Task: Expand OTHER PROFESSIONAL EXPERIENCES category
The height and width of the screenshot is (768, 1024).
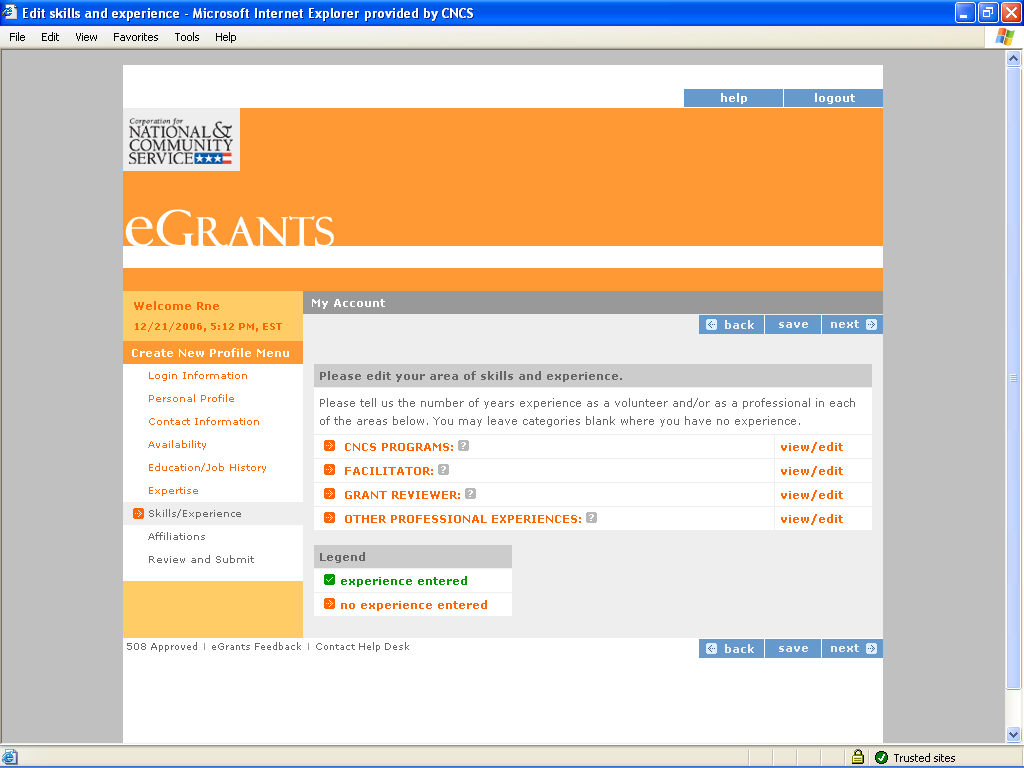Action: click(x=462, y=519)
